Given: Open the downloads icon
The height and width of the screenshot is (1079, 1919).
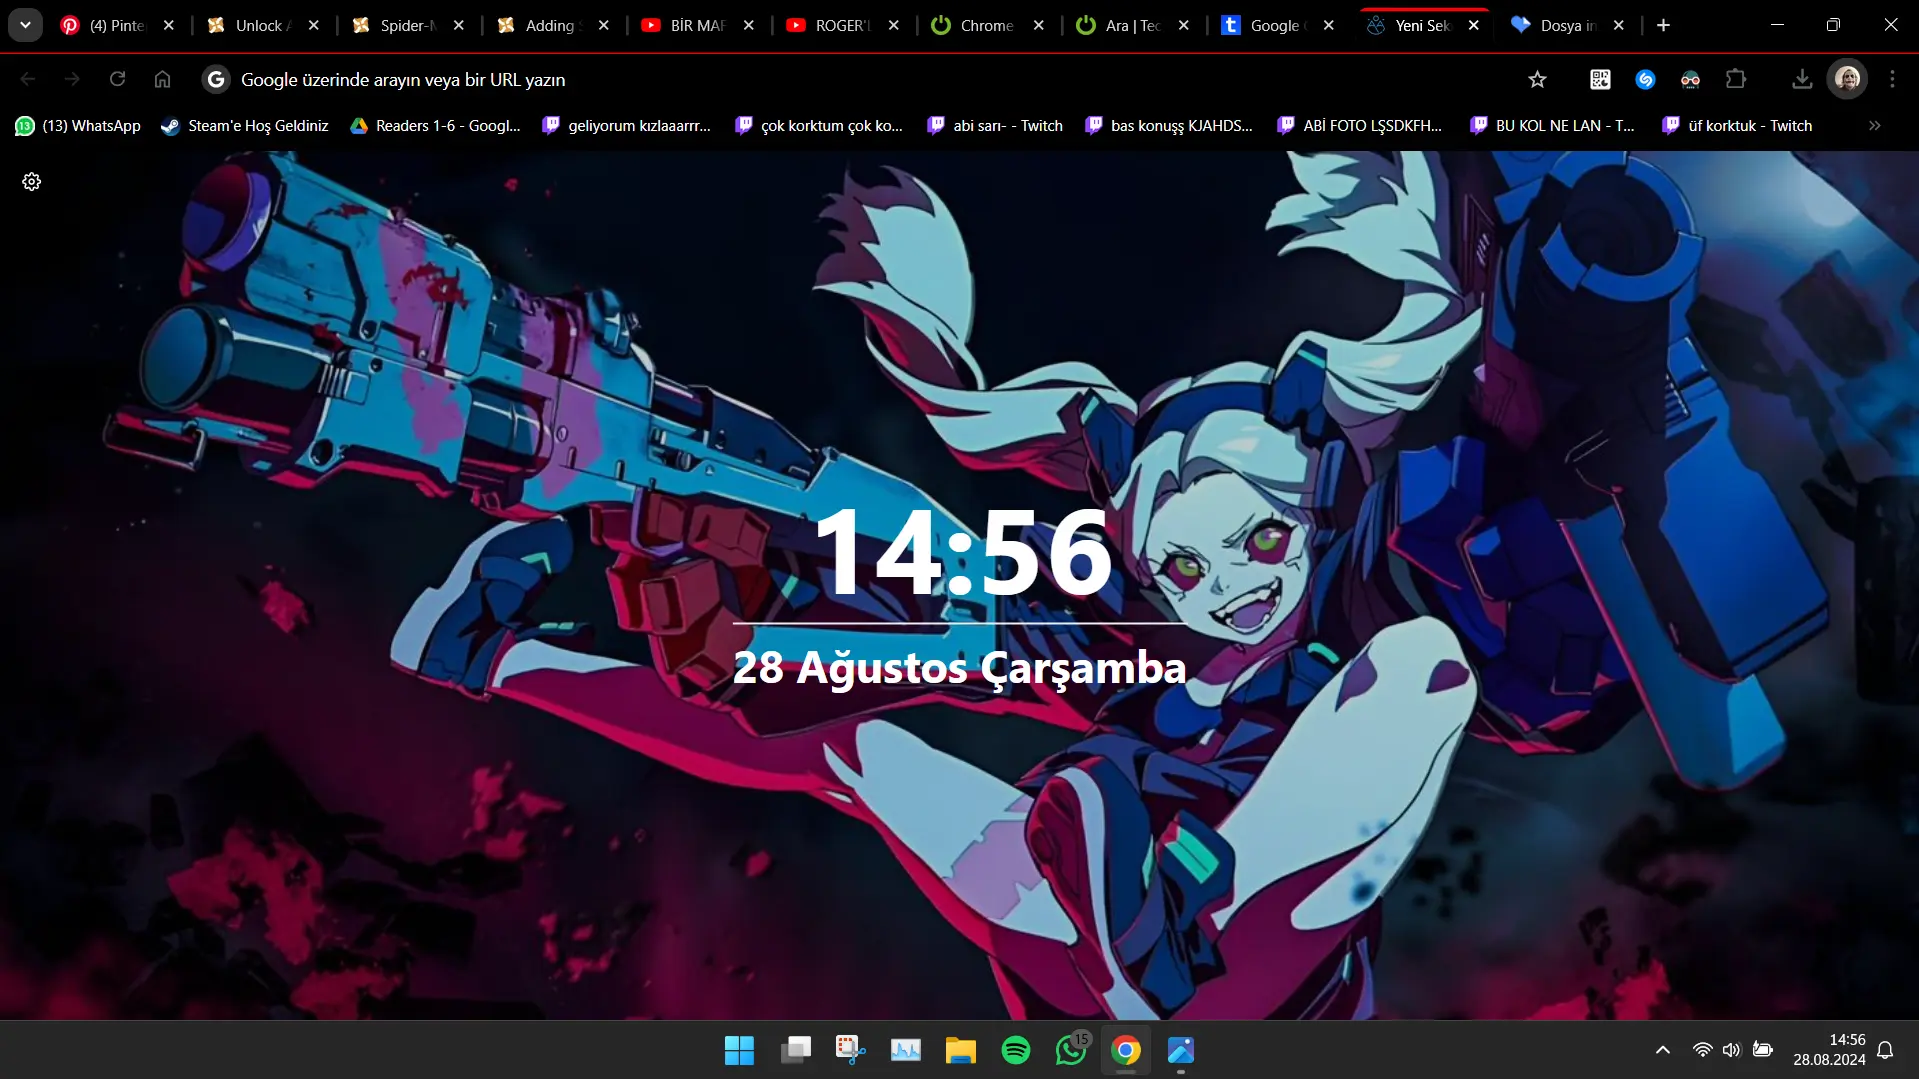Looking at the screenshot, I should [x=1802, y=79].
